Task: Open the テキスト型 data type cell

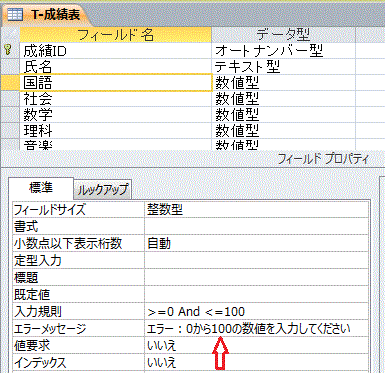Action: tap(283, 67)
